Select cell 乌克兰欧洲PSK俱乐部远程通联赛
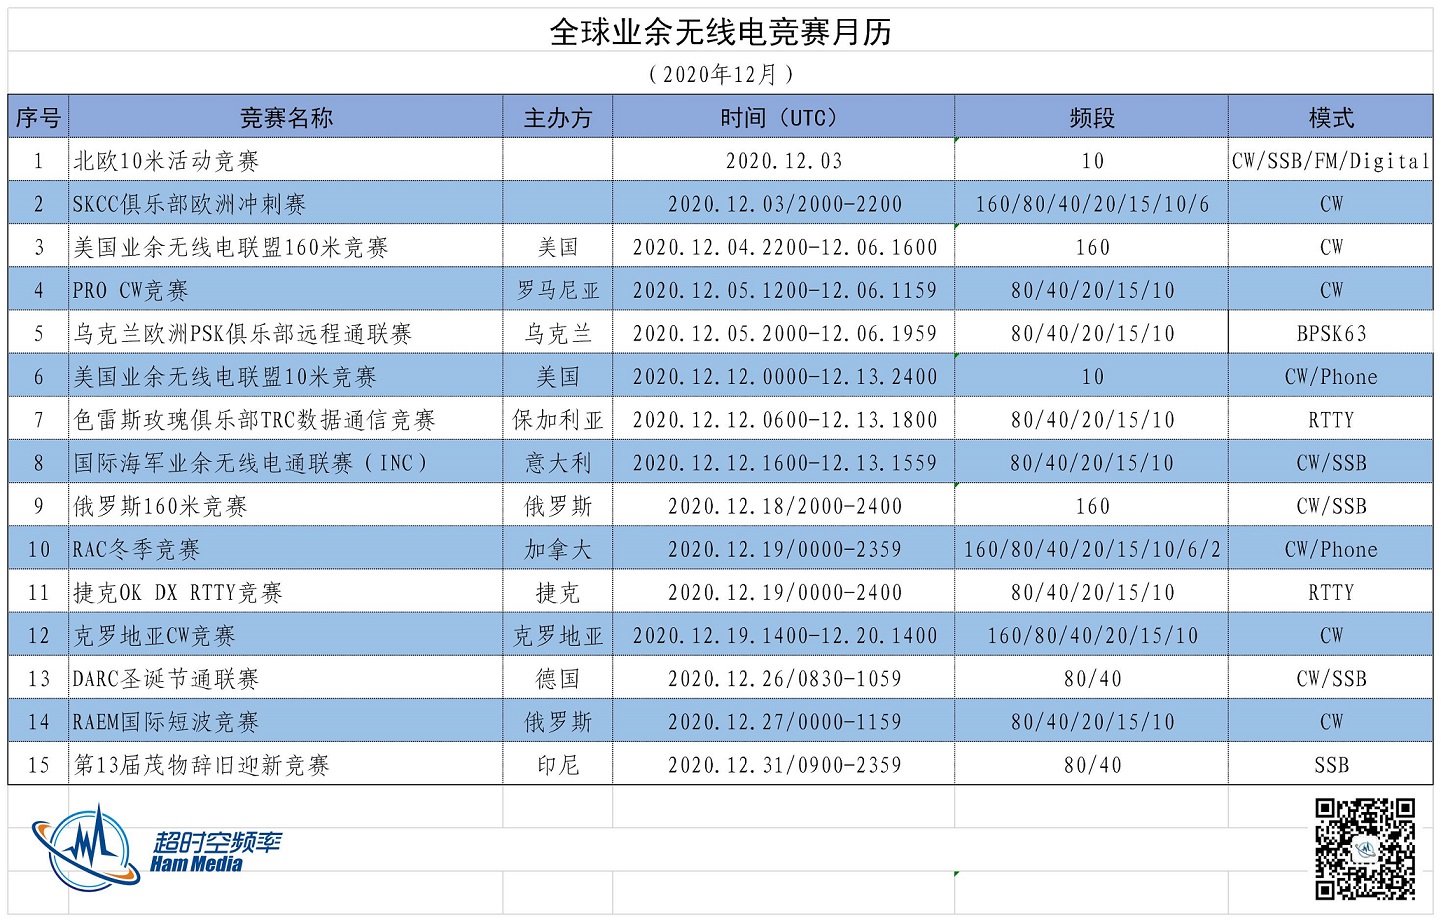The height and width of the screenshot is (922, 1441). [286, 333]
